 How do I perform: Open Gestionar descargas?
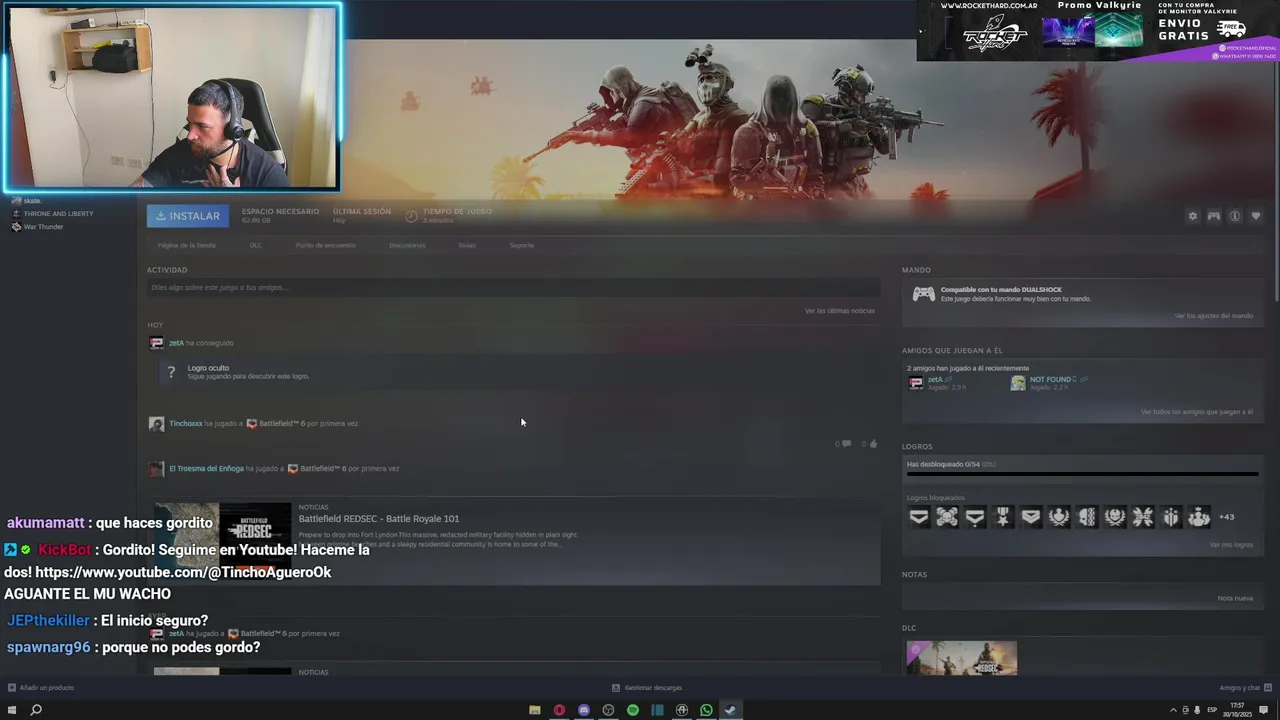[x=647, y=688]
